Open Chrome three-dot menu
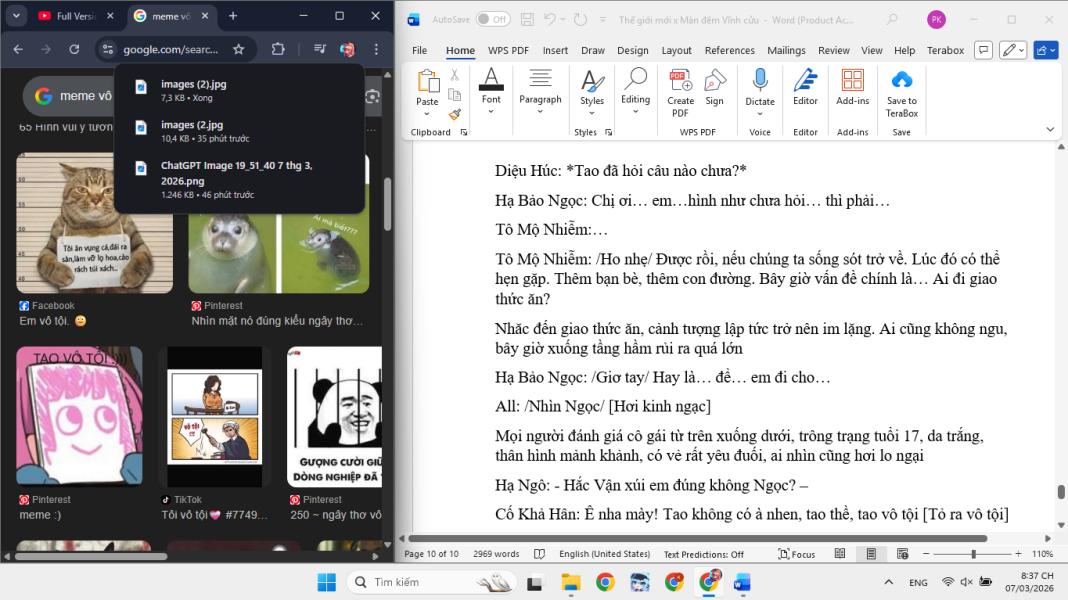 click(x=376, y=49)
